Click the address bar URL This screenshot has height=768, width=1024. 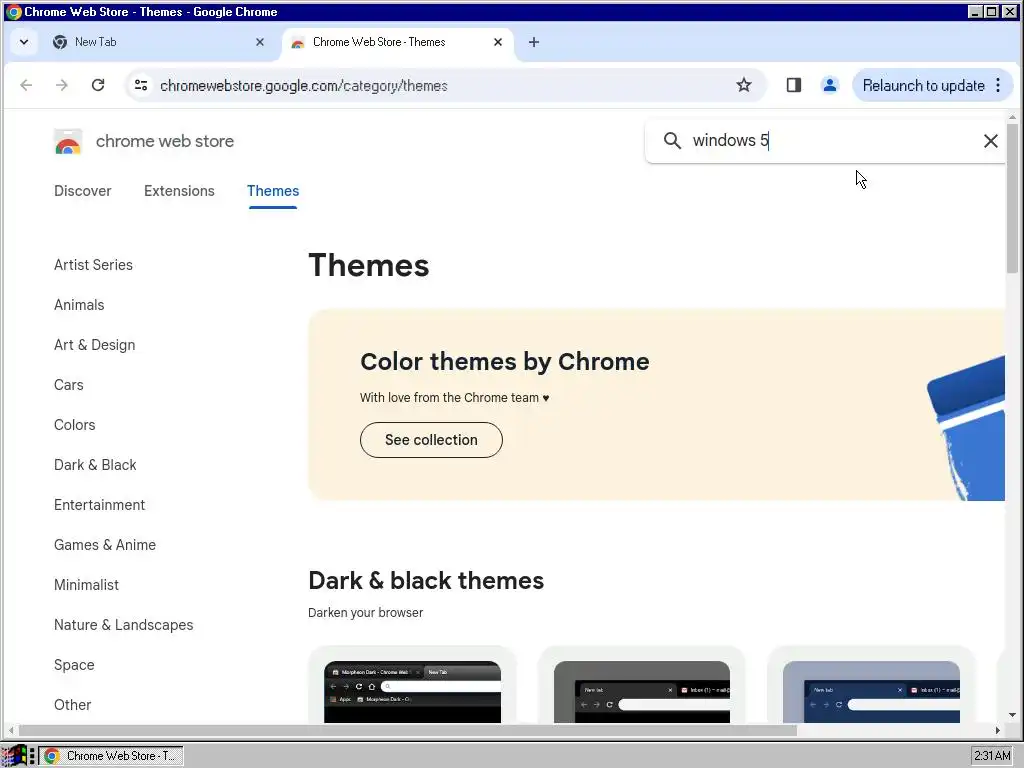[x=304, y=86]
